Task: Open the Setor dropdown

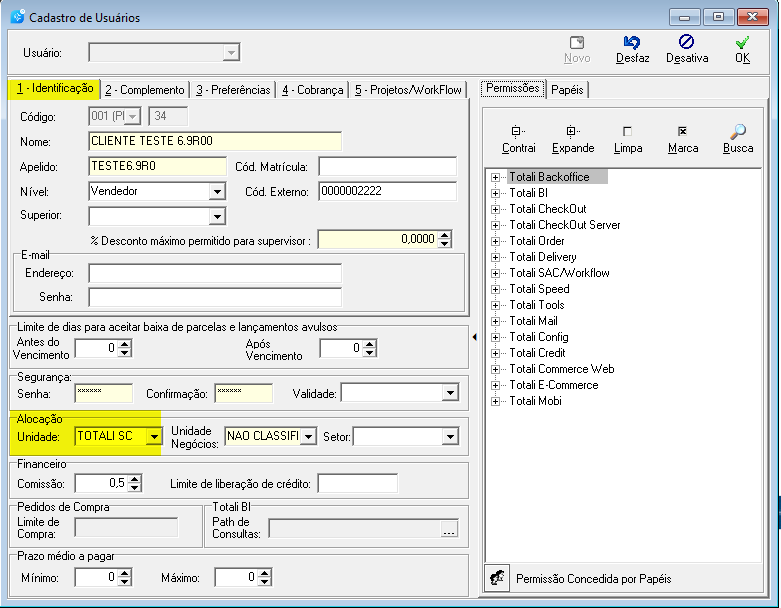Action: (x=450, y=437)
